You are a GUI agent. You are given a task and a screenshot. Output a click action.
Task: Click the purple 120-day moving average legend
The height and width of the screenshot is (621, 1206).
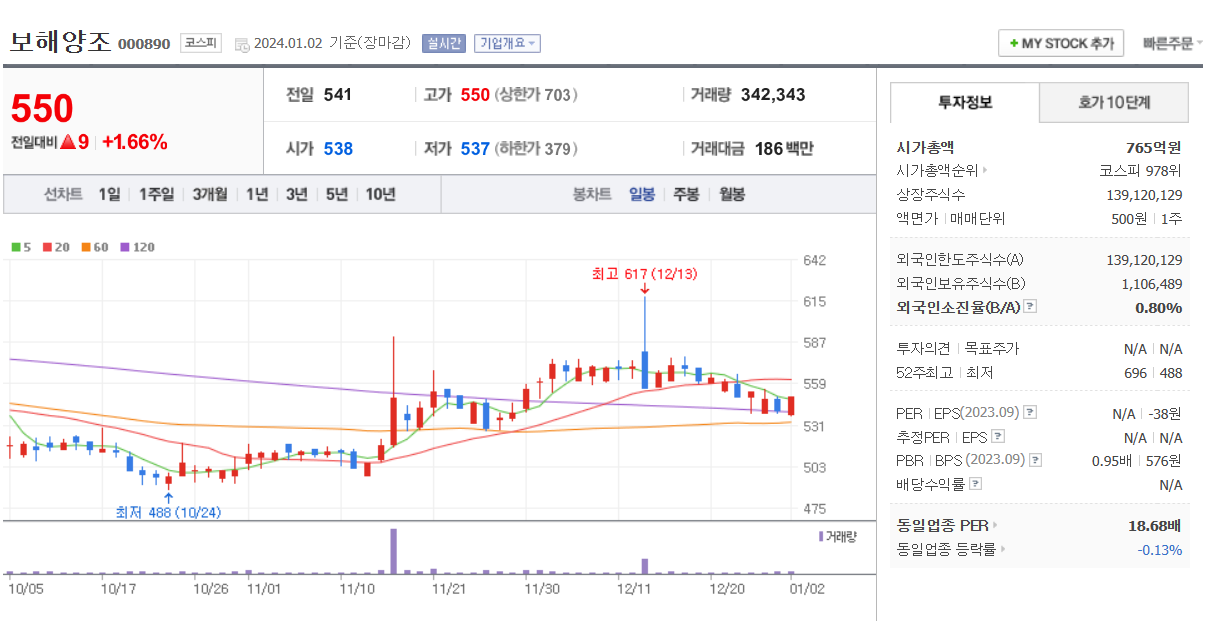137,247
